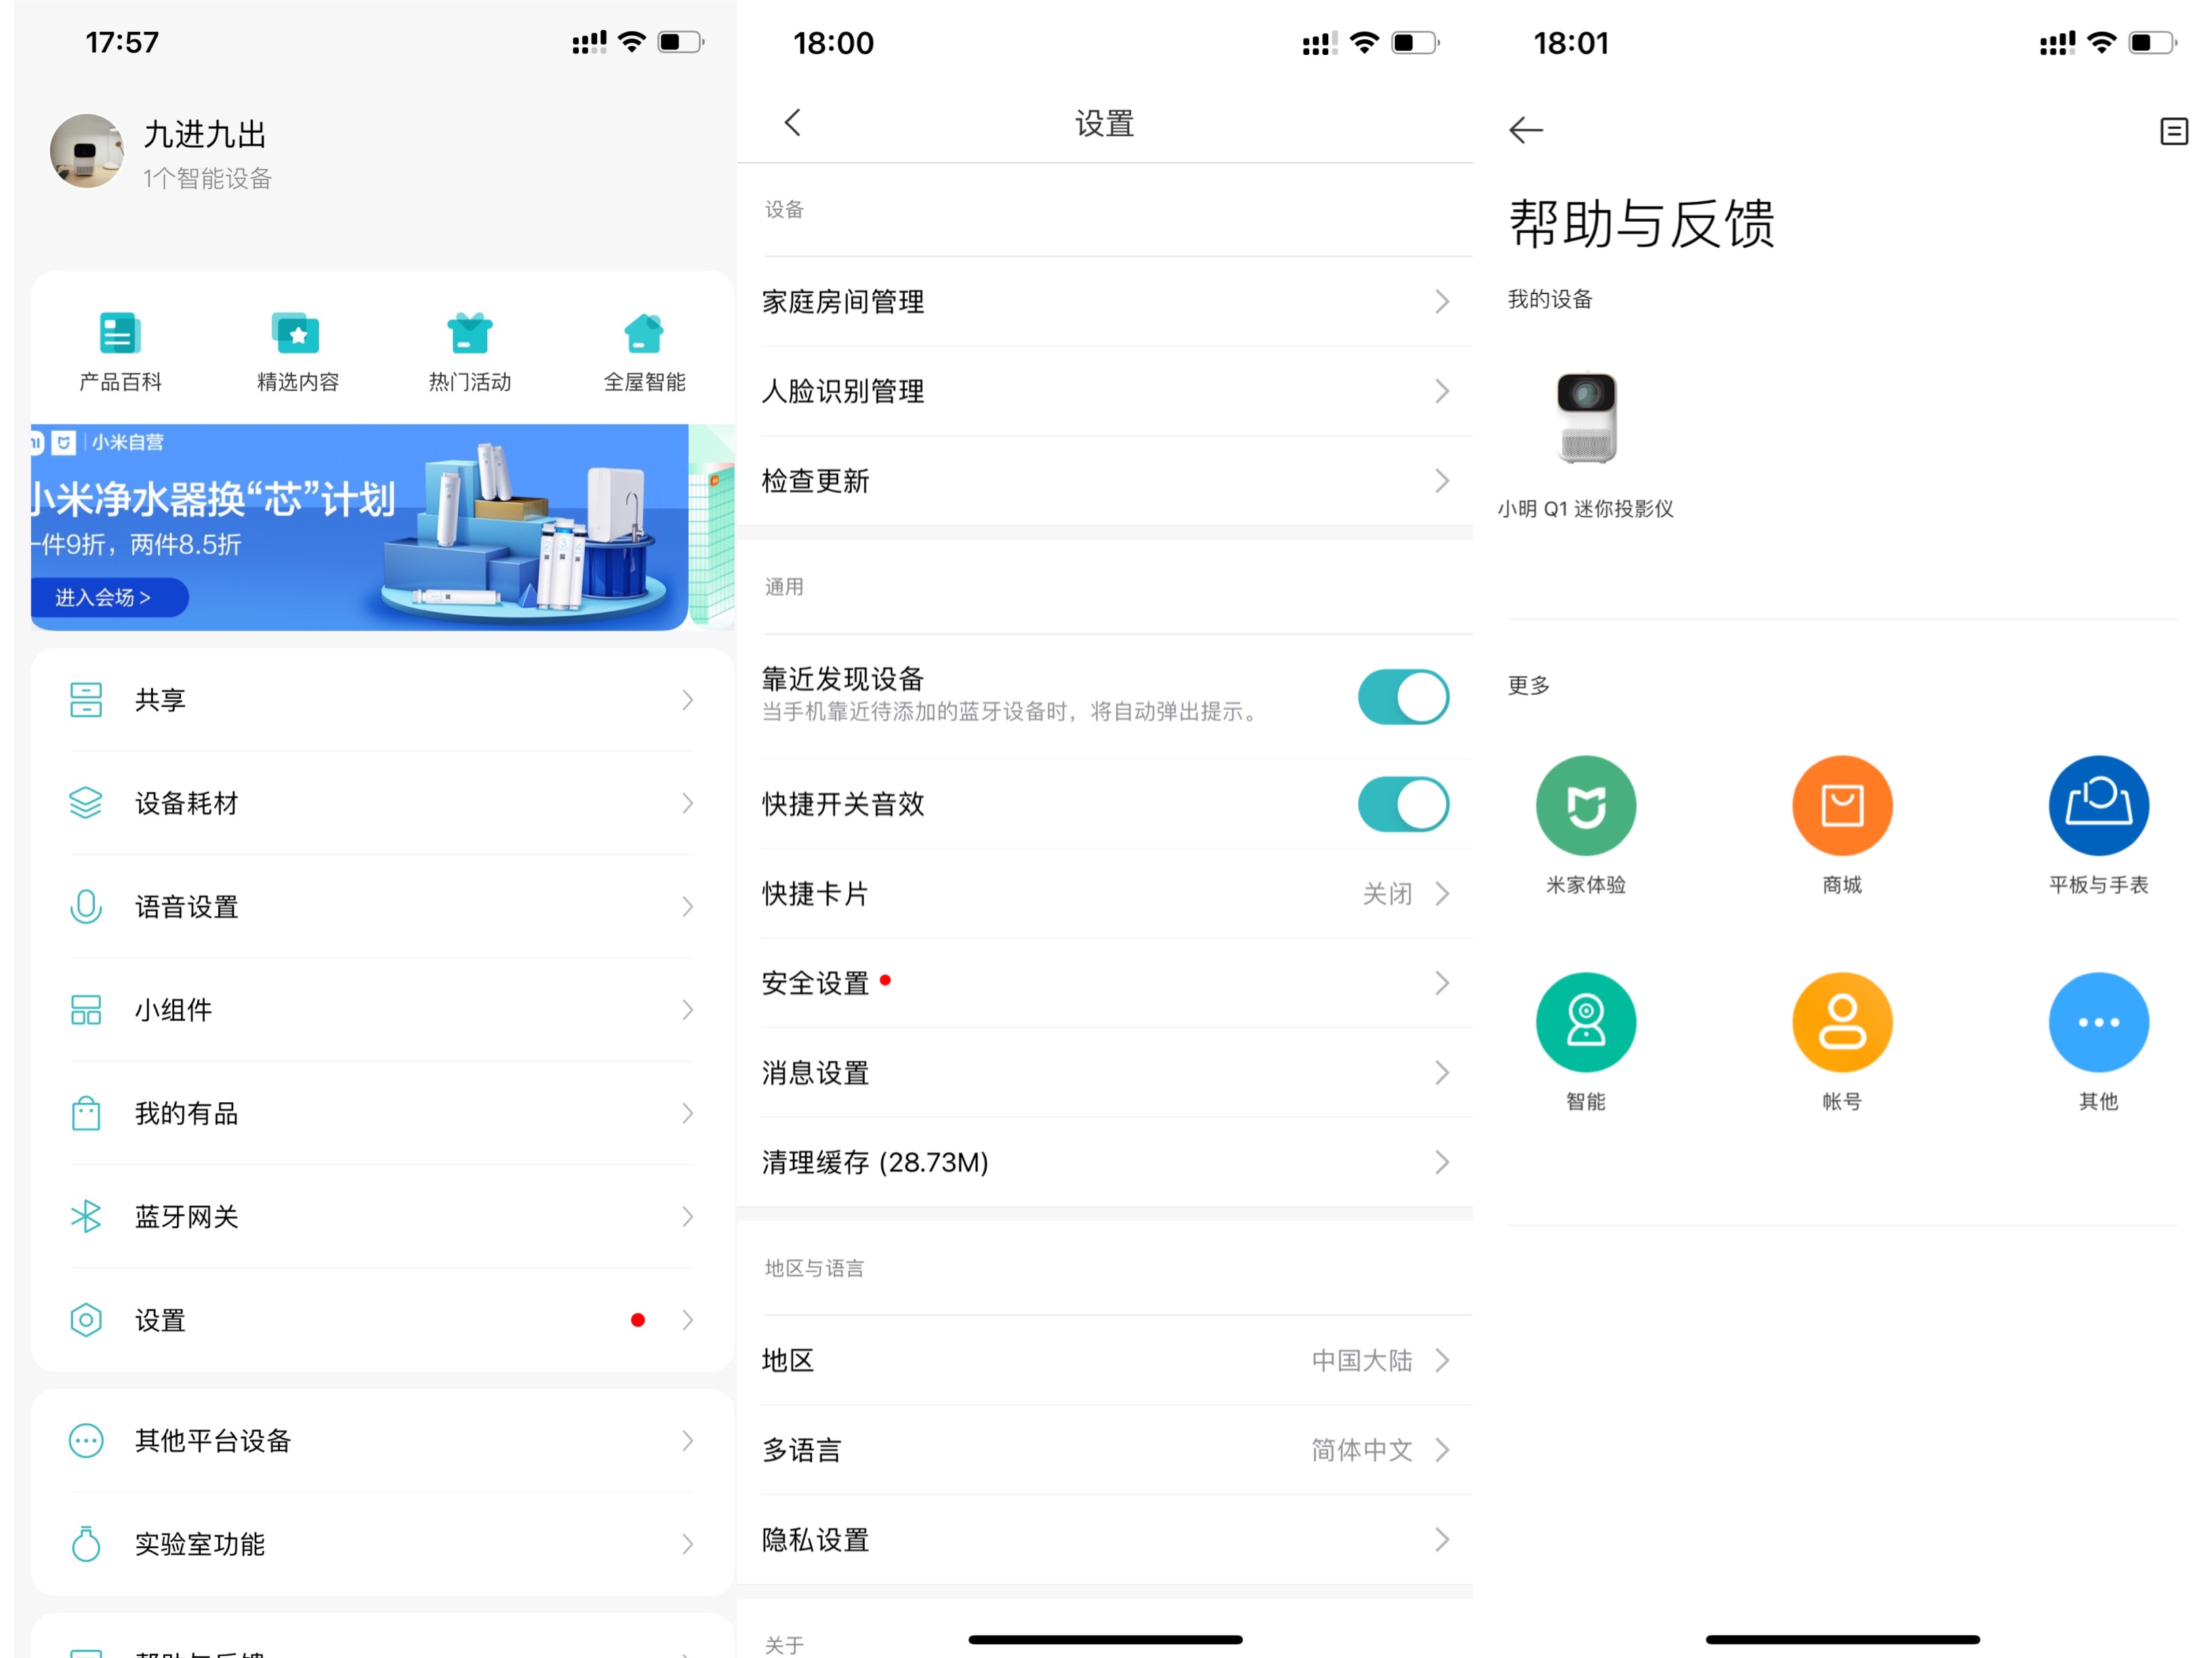2212x1658 pixels.
Task: Open 智能 camera help category
Action: coord(1586,1022)
